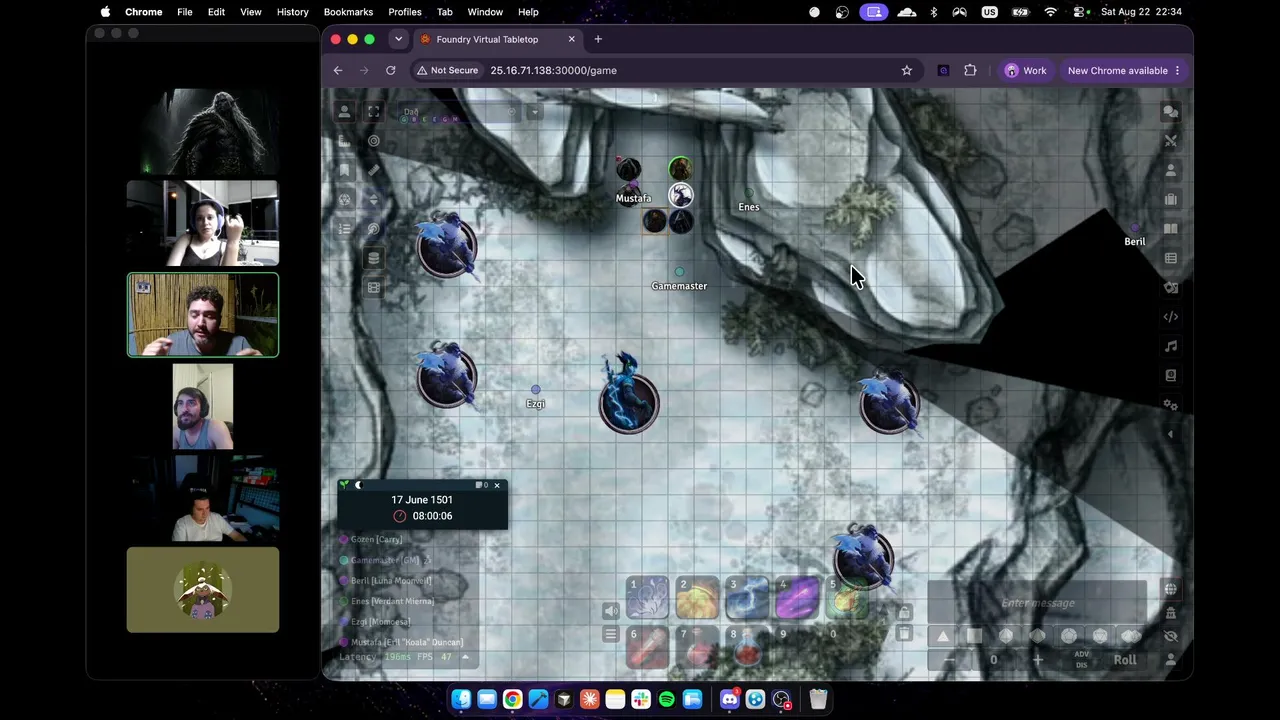Trigger hotbar macro slot 7 potion

[x=697, y=646]
